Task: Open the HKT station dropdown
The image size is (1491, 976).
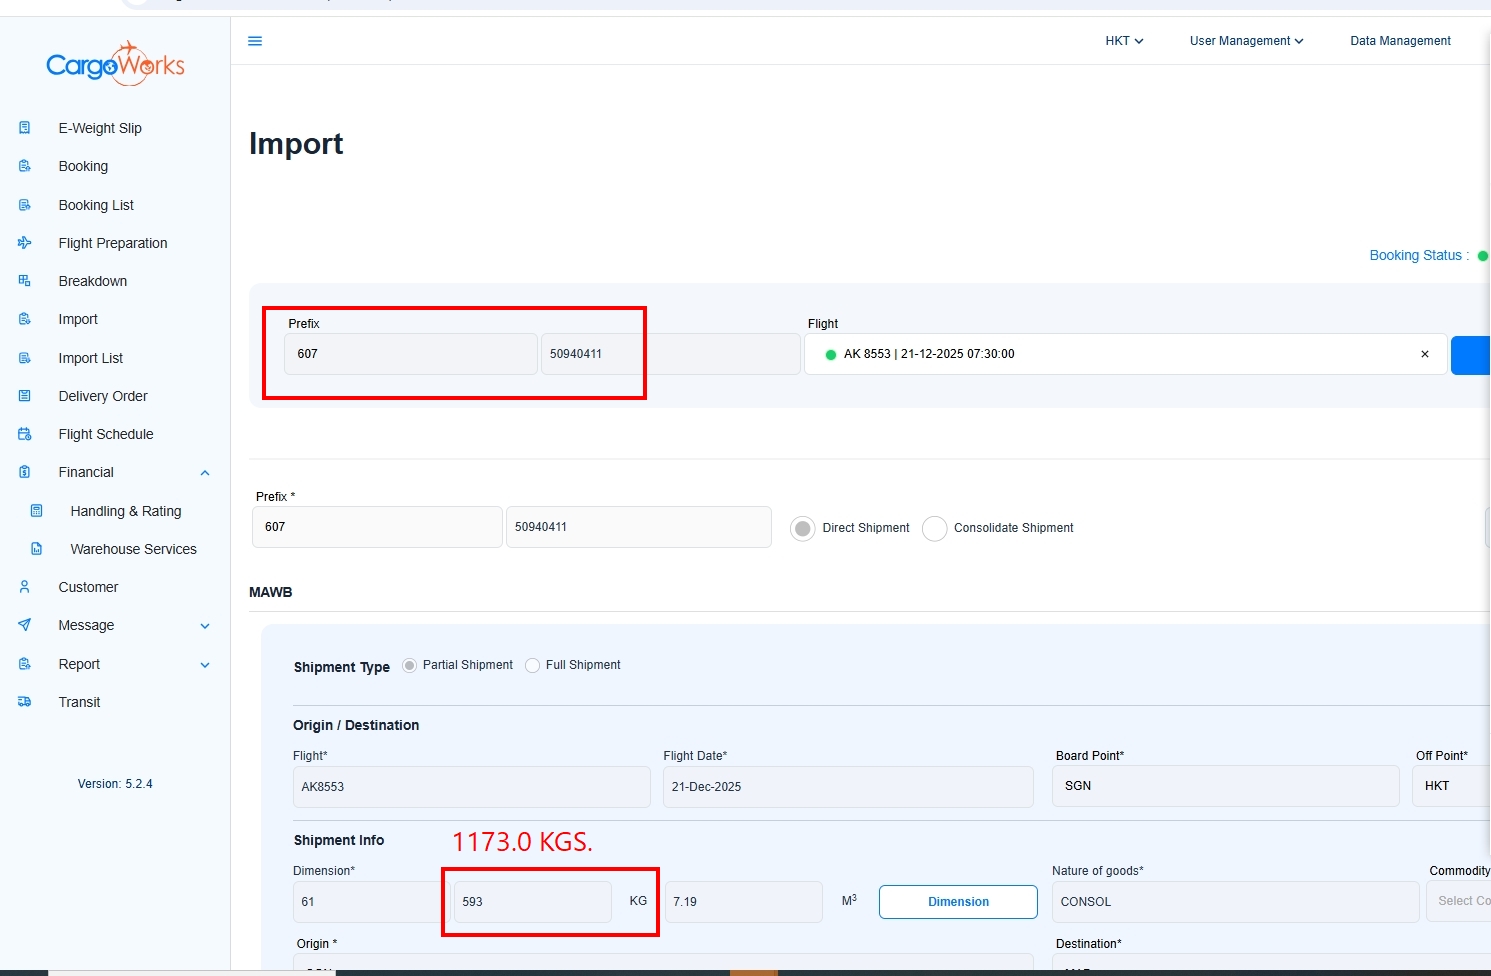Action: coord(1124,41)
